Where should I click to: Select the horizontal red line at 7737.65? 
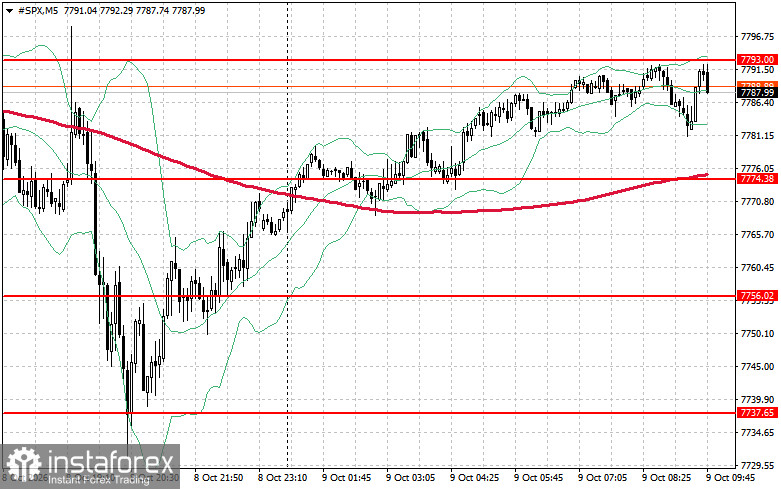(369, 413)
